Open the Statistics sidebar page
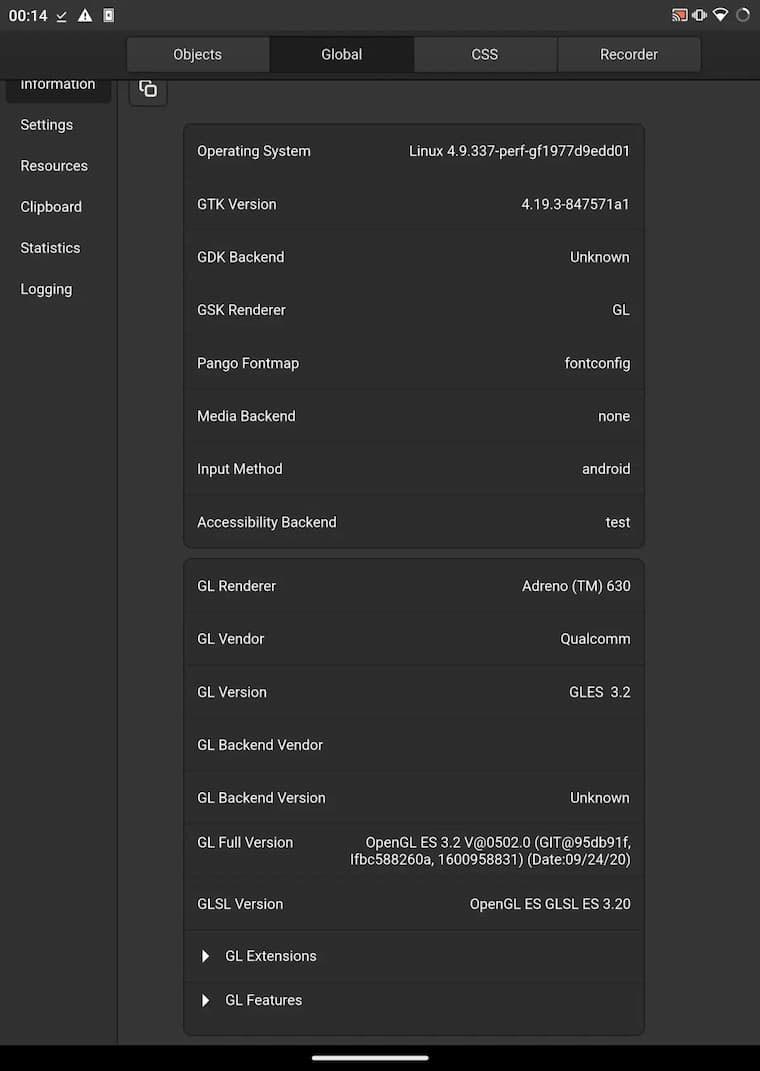The height and width of the screenshot is (1071, 760). (50, 248)
